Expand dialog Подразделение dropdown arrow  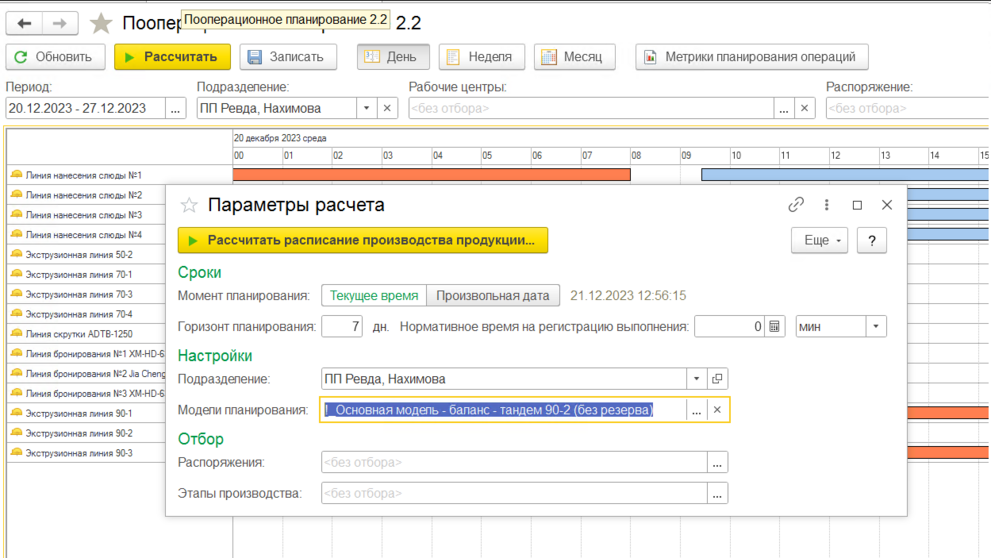pos(696,379)
